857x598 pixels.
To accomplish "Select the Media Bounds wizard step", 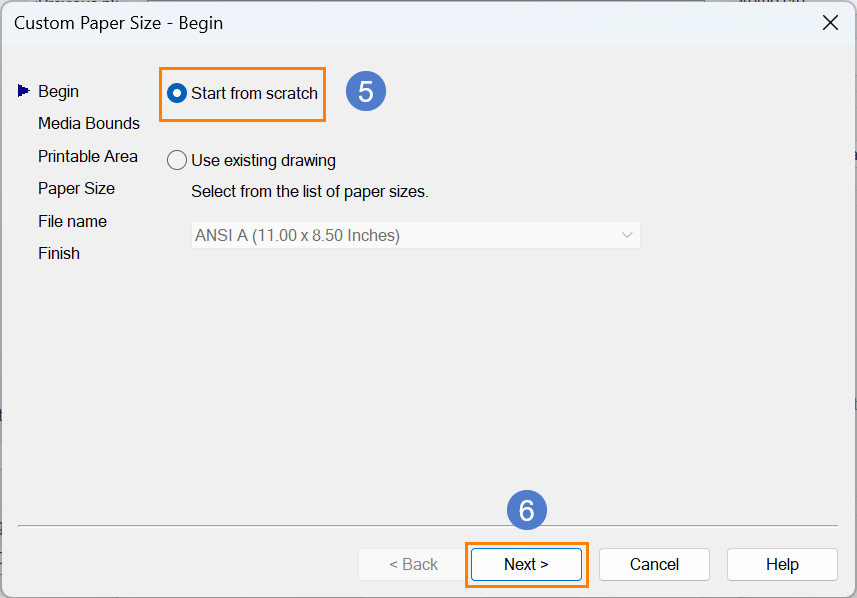I will click(89, 124).
